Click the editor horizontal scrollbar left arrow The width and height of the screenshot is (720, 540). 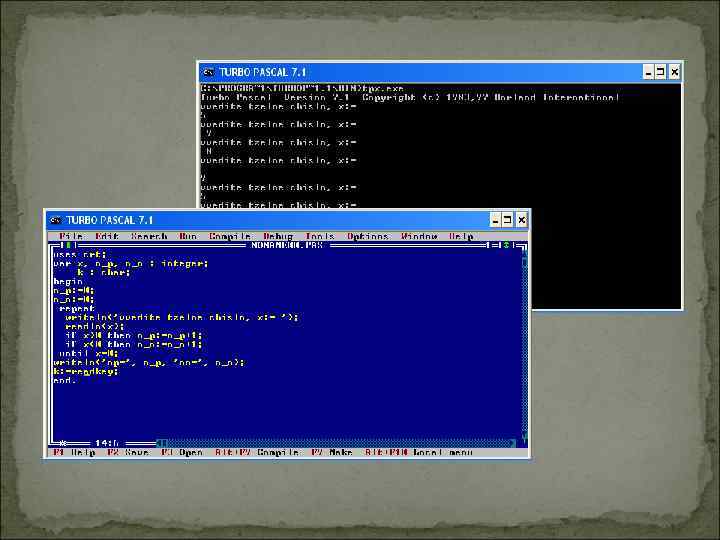pos(161,443)
